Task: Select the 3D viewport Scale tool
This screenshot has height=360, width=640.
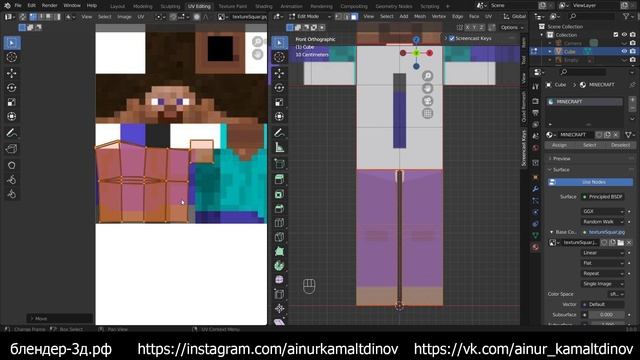Action: (280, 102)
